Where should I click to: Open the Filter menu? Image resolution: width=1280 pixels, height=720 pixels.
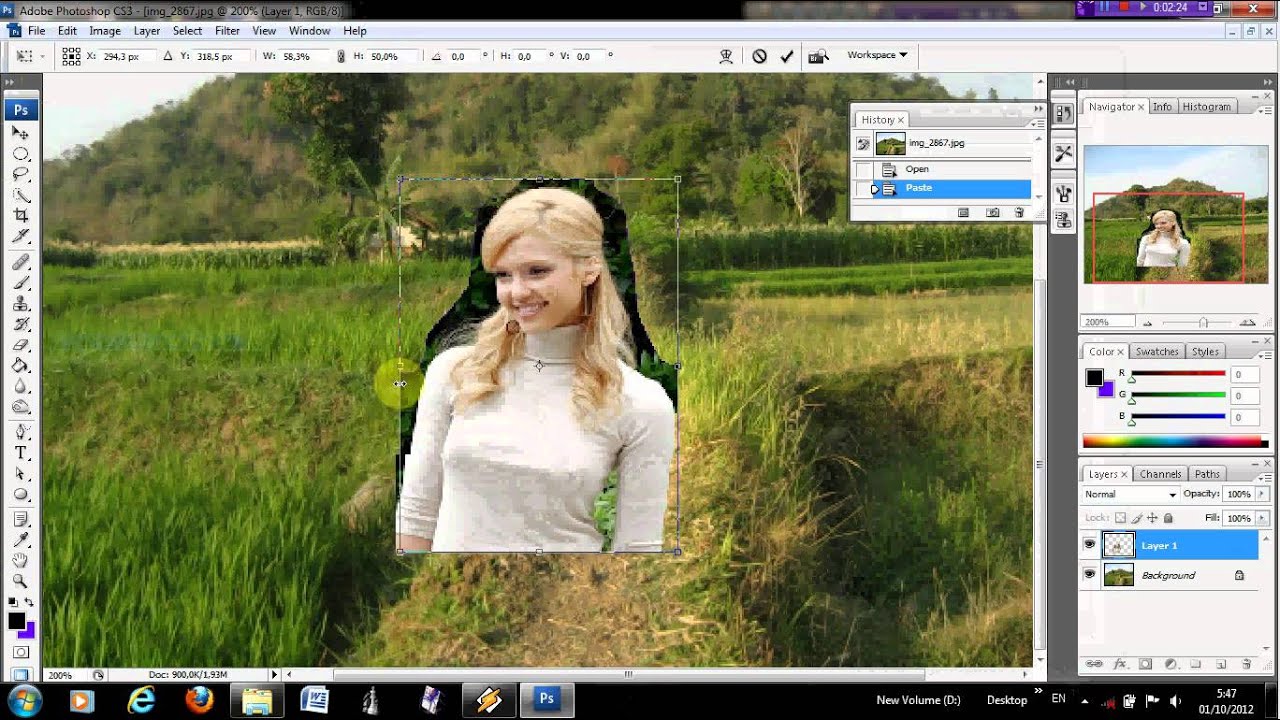[227, 31]
